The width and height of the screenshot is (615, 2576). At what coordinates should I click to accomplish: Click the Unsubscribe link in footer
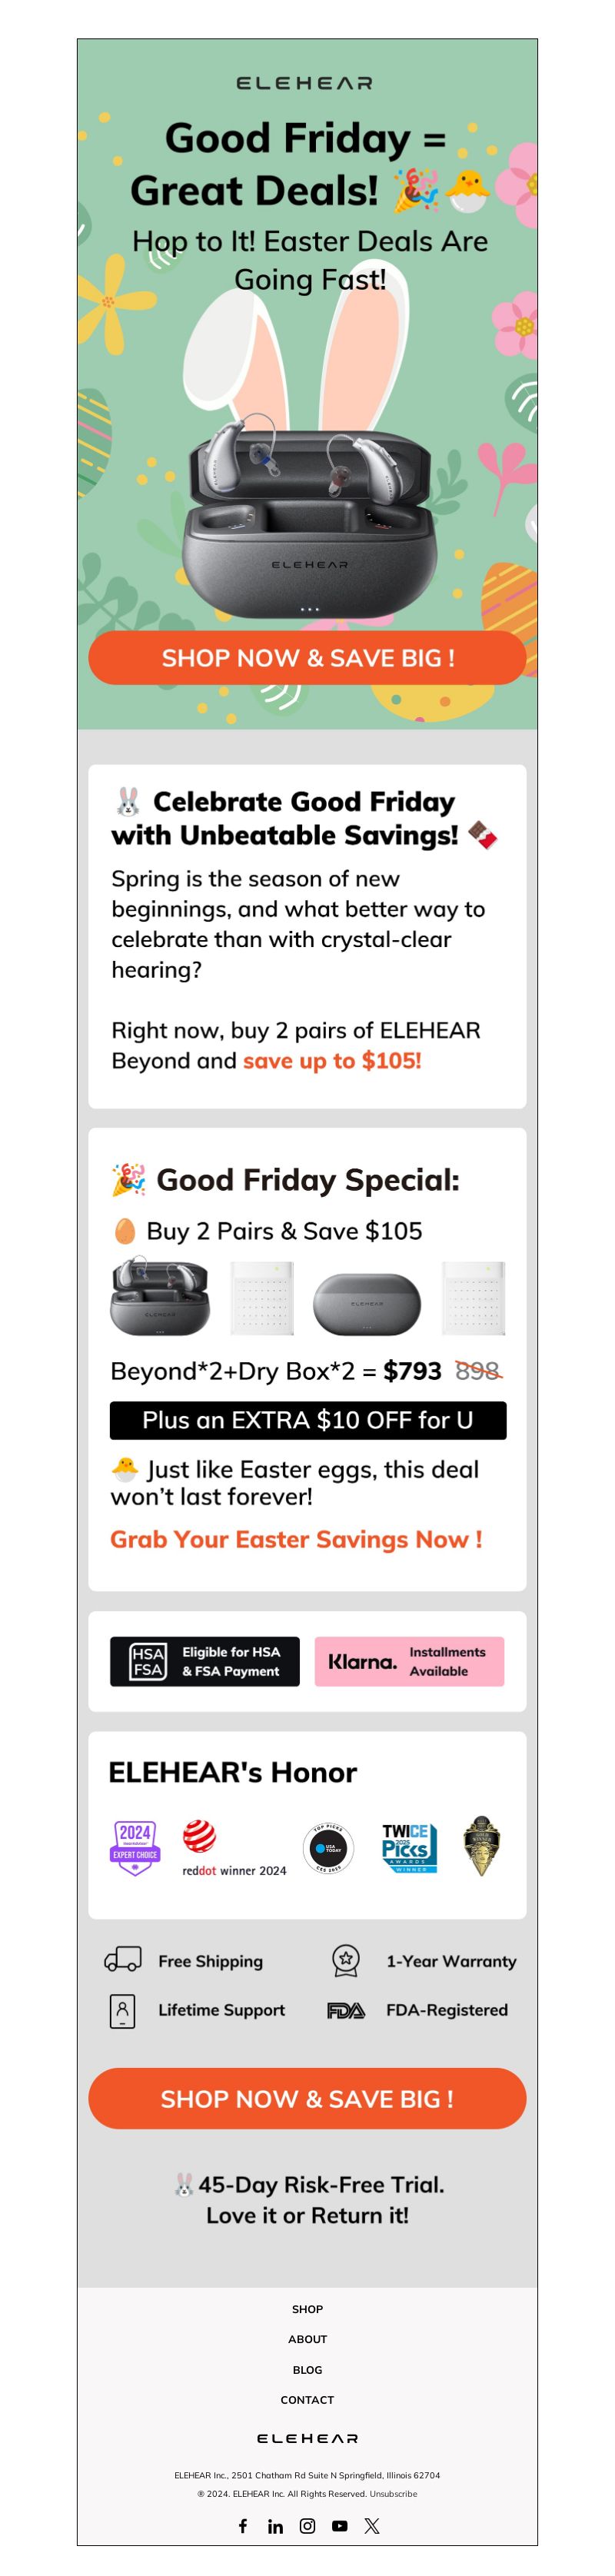393,2493
